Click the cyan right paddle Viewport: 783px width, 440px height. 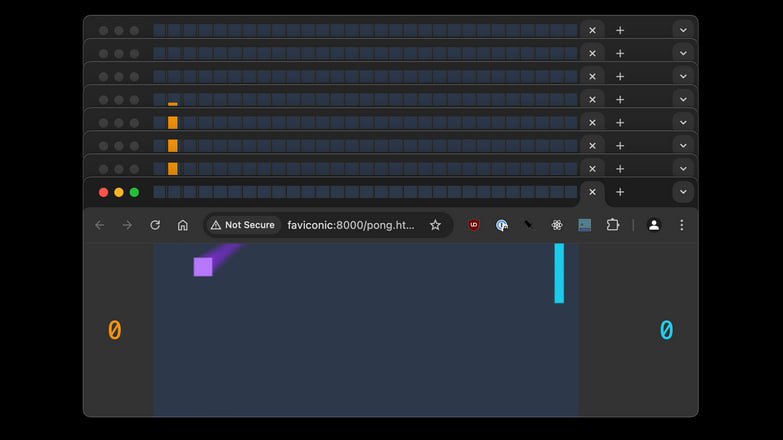(x=559, y=273)
